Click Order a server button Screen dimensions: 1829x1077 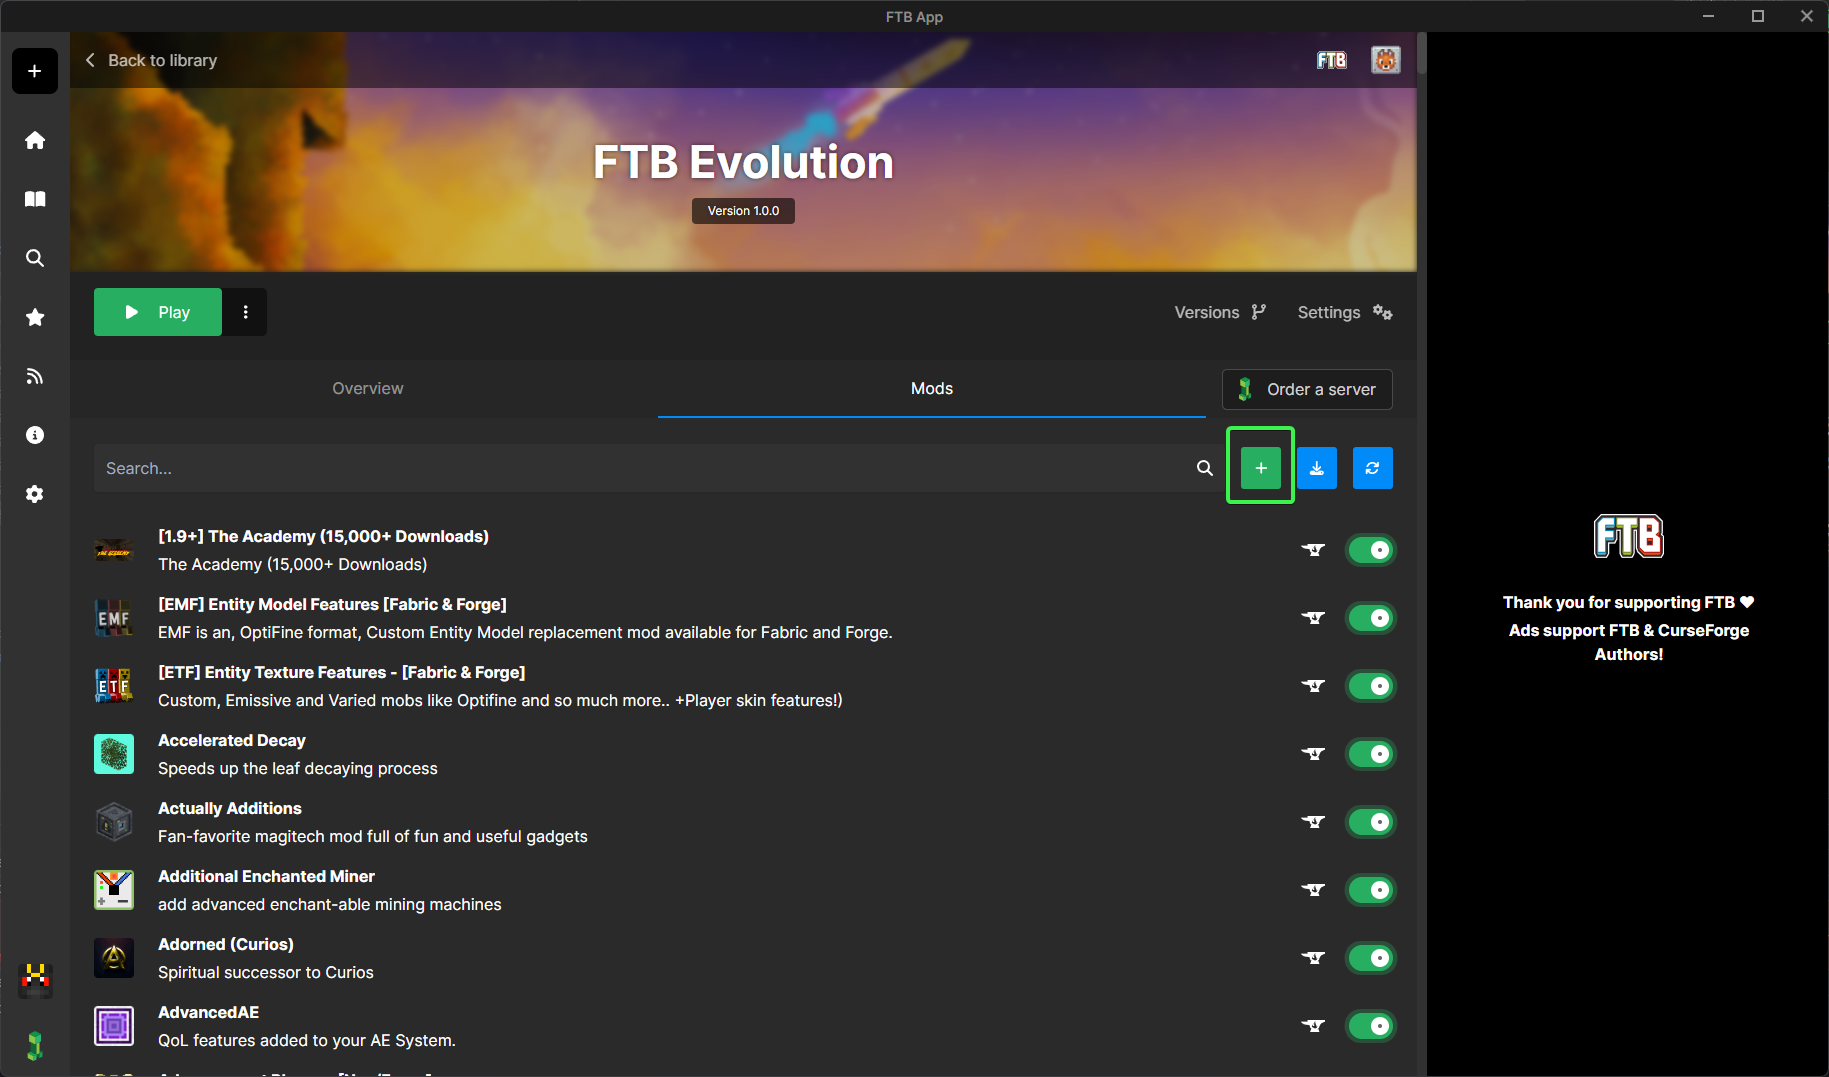1307,389
